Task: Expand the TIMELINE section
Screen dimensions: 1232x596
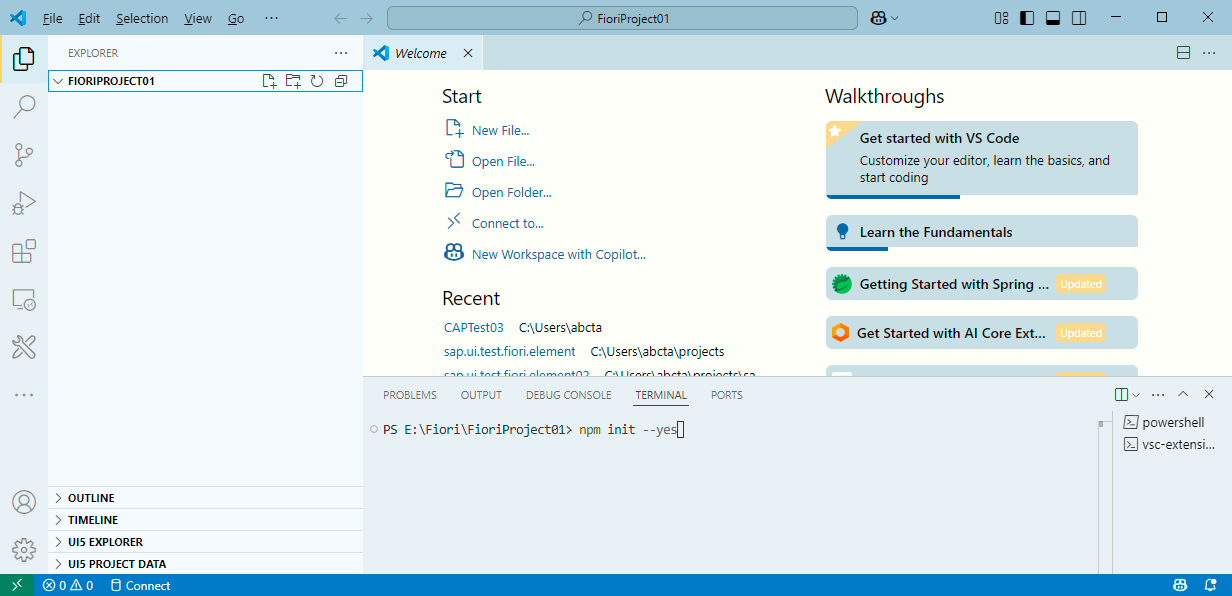Action: (205, 520)
